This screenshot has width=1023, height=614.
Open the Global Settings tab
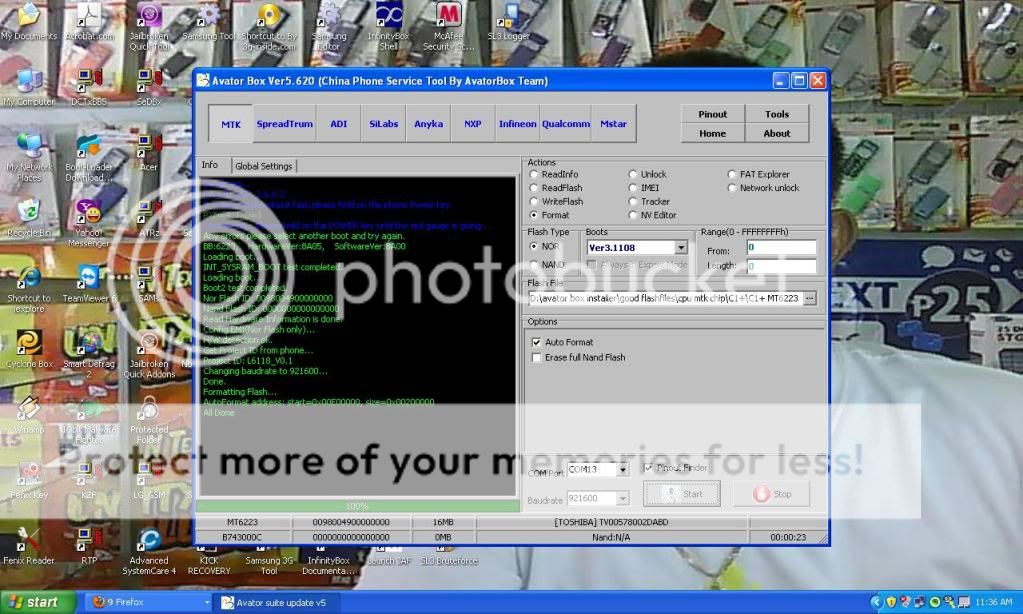point(263,166)
